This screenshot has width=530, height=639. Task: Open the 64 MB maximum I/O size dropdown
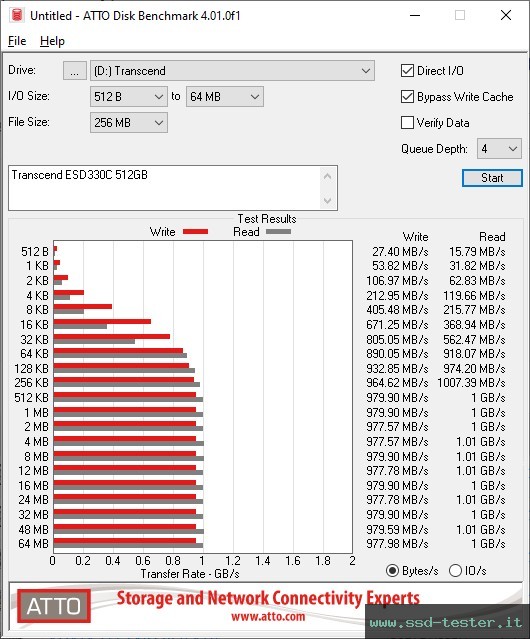[225, 97]
